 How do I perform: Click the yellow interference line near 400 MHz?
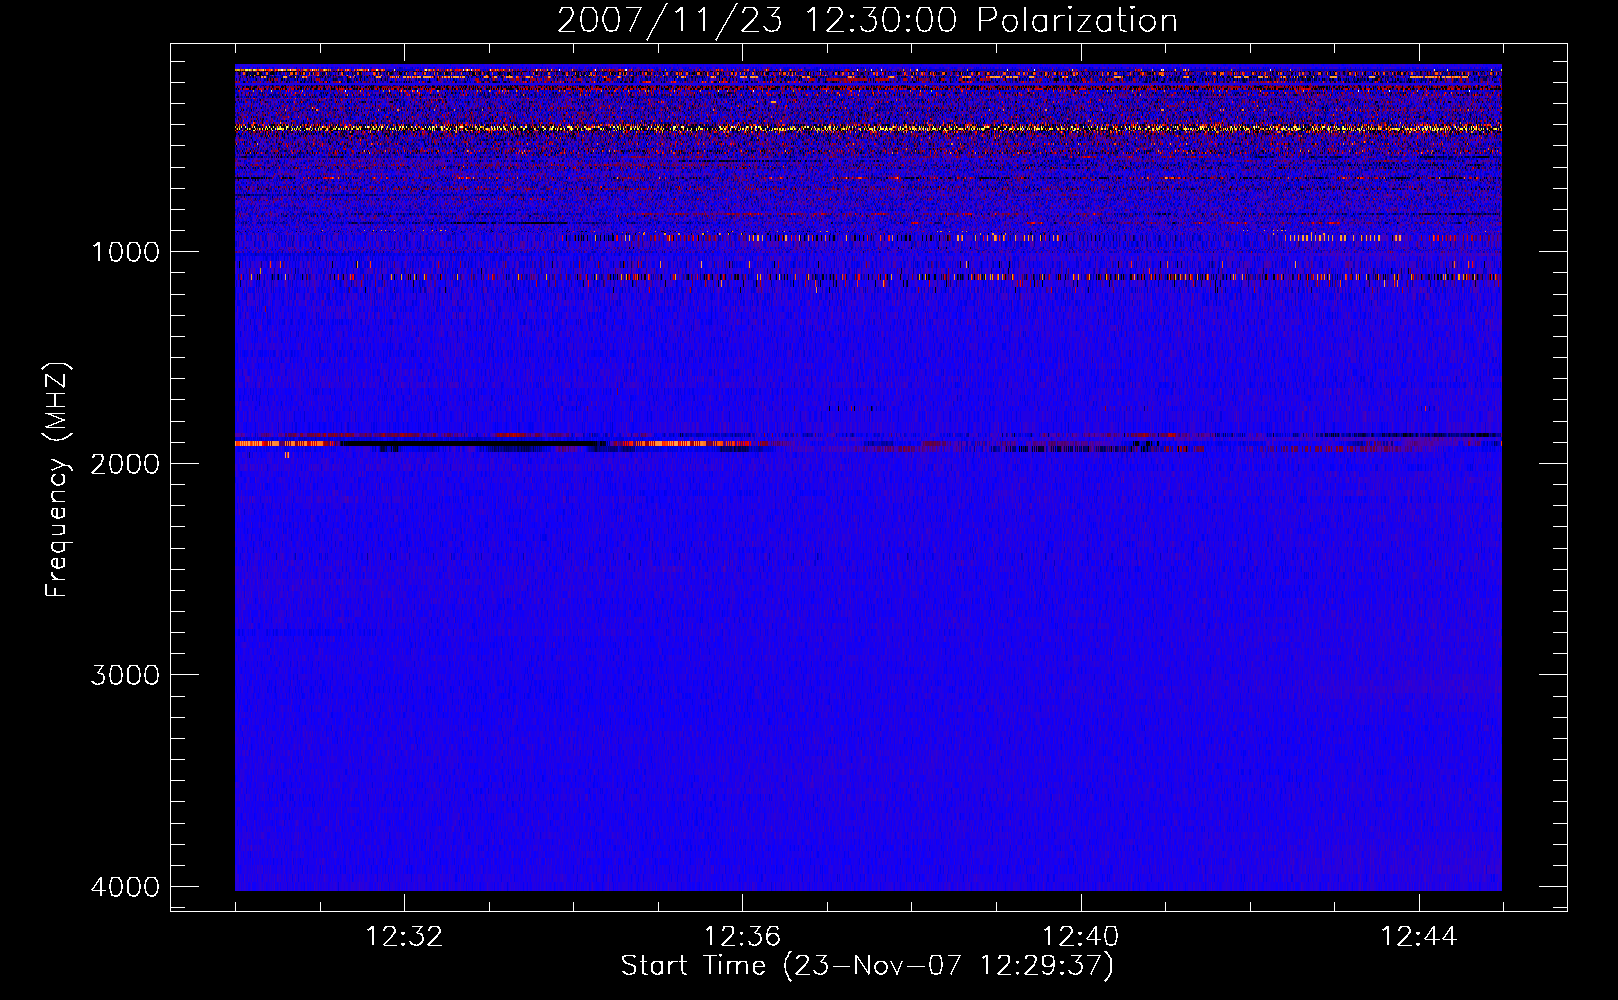click(x=868, y=128)
